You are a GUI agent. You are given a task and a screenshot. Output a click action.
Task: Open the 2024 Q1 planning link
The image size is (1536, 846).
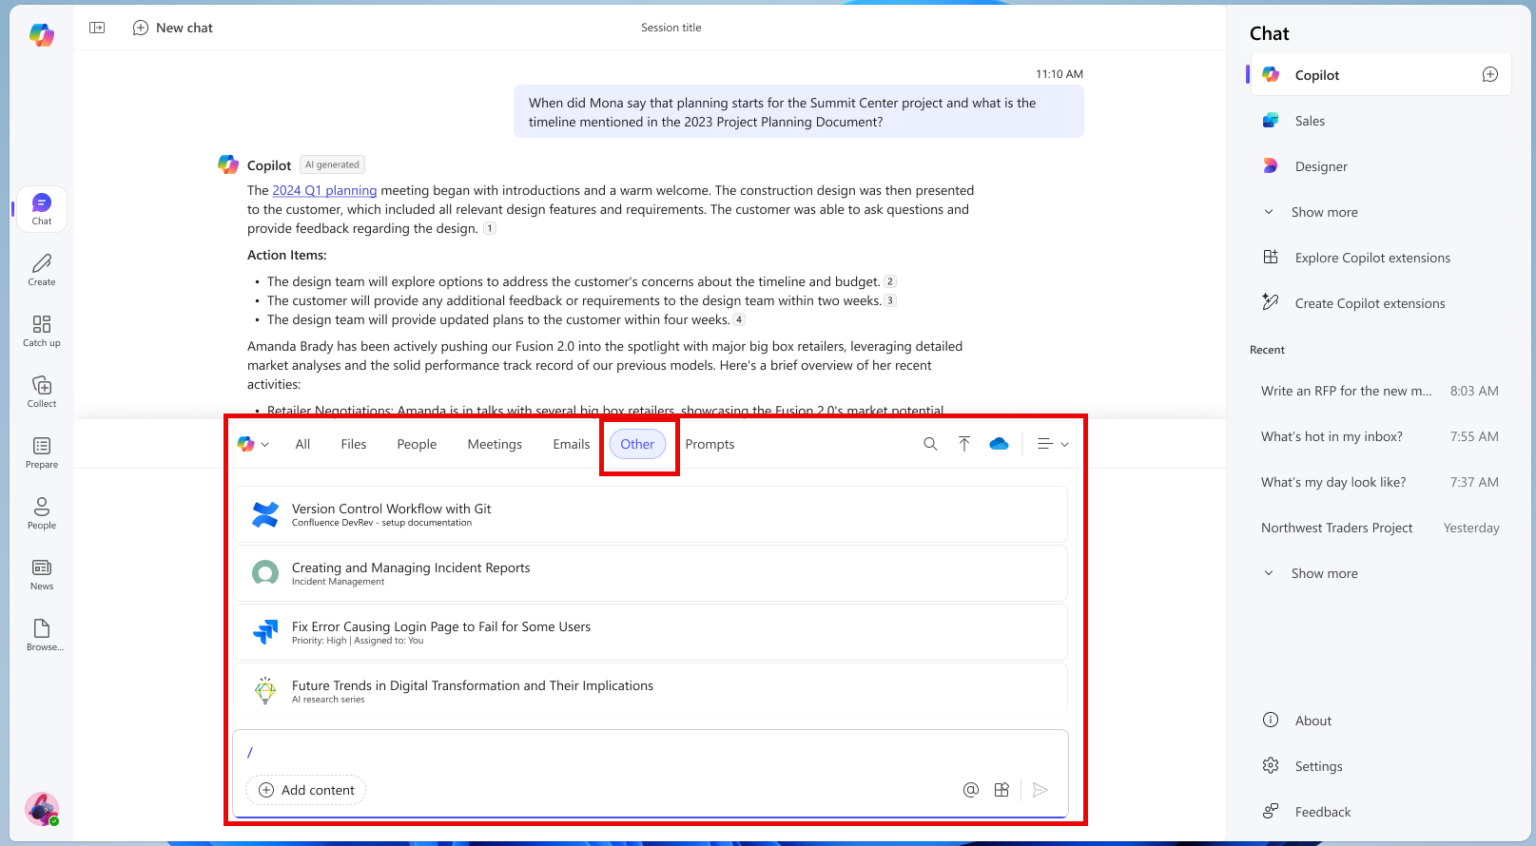324,190
